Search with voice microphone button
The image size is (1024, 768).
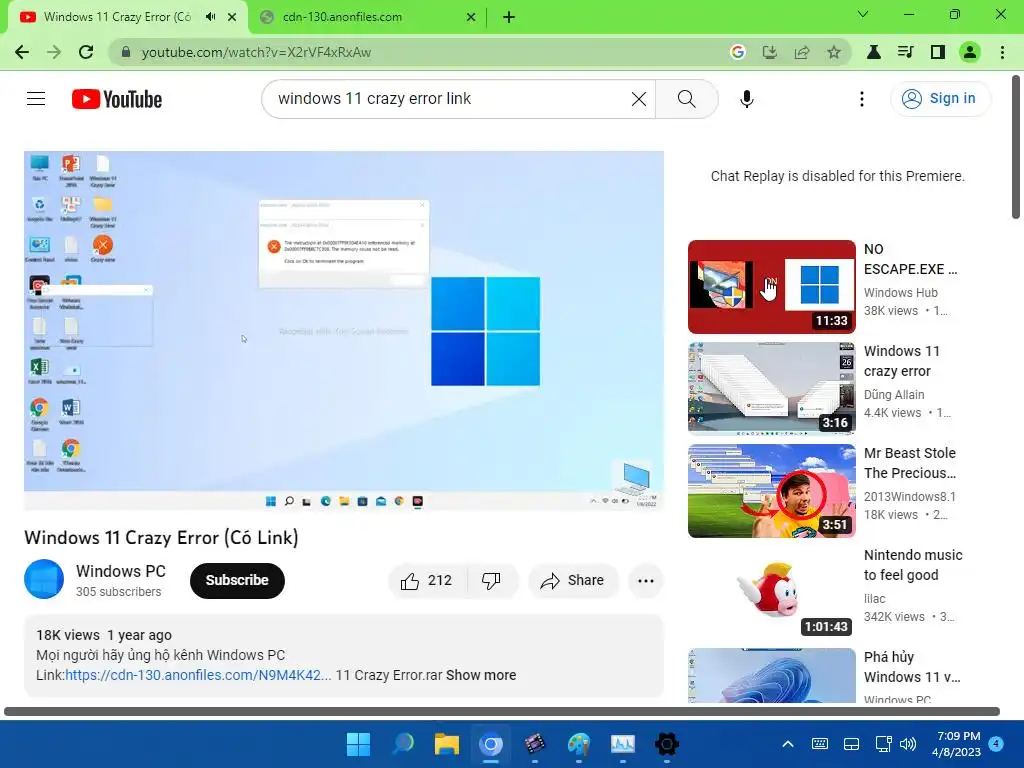[x=746, y=99]
